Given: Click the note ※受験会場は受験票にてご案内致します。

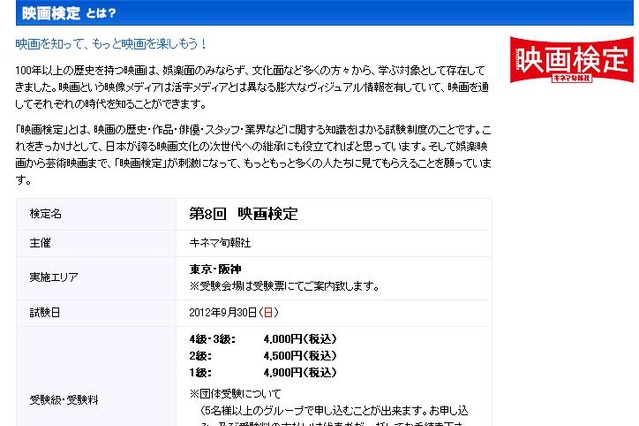Looking at the screenshot, I should pos(284,286).
